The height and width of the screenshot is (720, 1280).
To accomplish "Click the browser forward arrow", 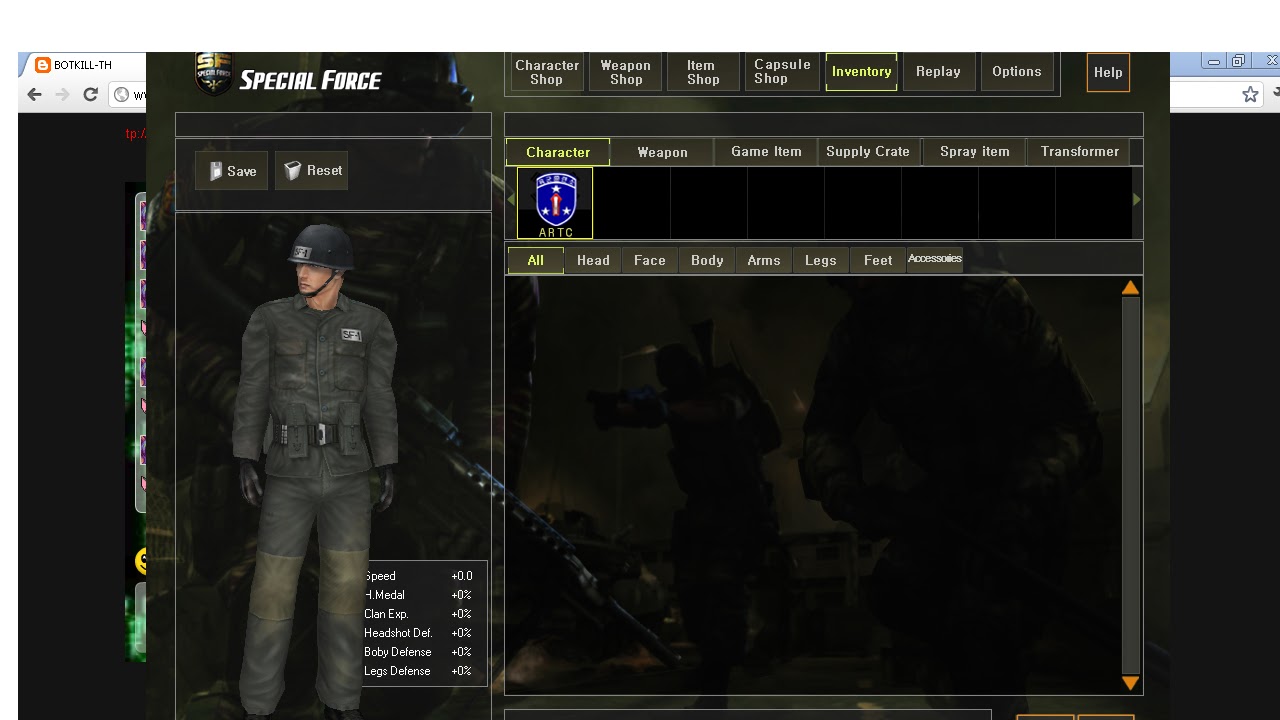I will pyautogui.click(x=62, y=95).
